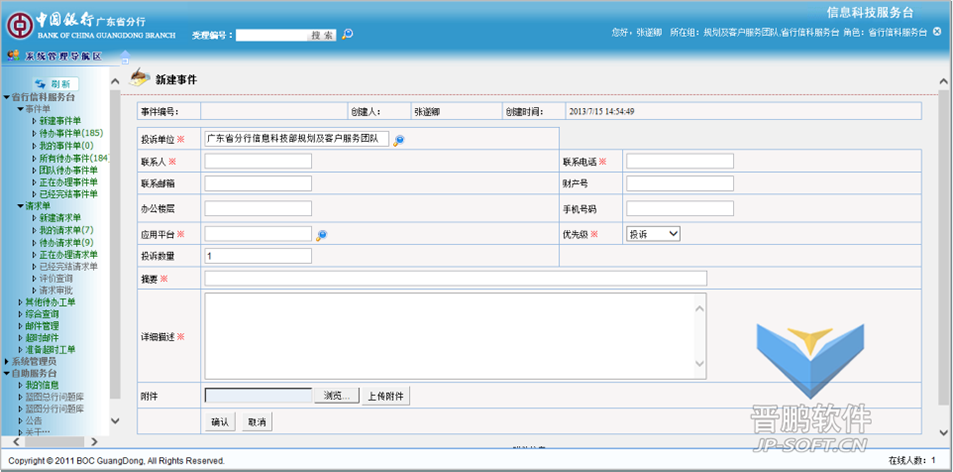This screenshot has width=953, height=472.
Task: Click the magnifier icon beside the top 搜索 button
Action: point(347,35)
